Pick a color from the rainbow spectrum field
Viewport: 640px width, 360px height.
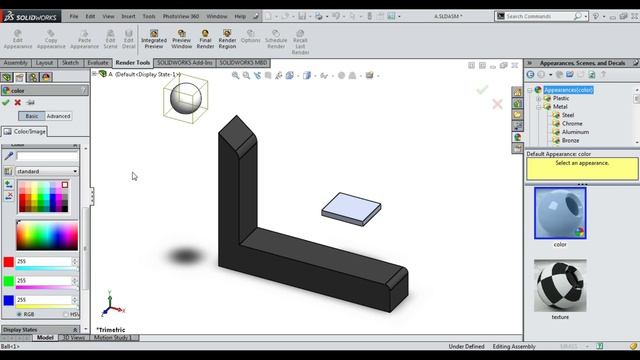[x=47, y=236]
